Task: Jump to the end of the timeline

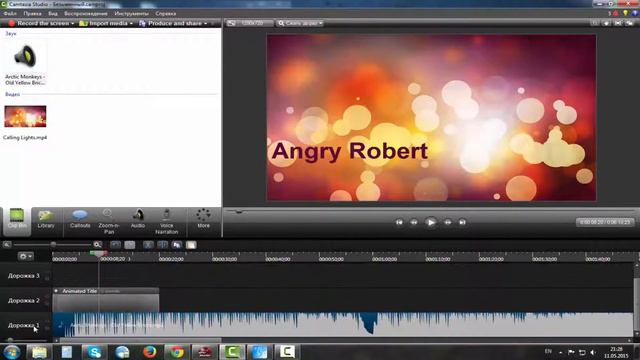Action: click(462, 222)
